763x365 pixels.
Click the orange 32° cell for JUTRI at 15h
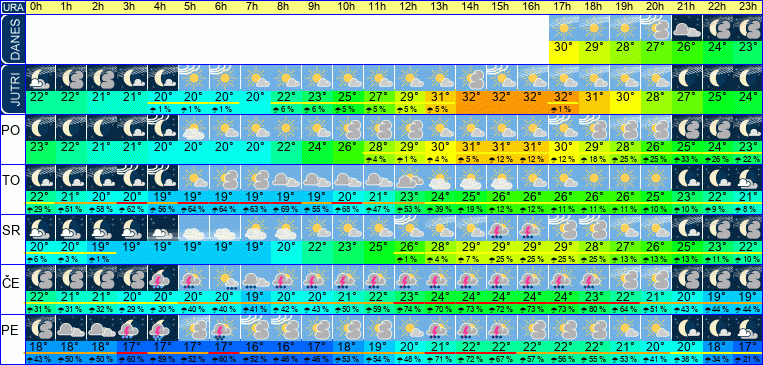[502, 97]
